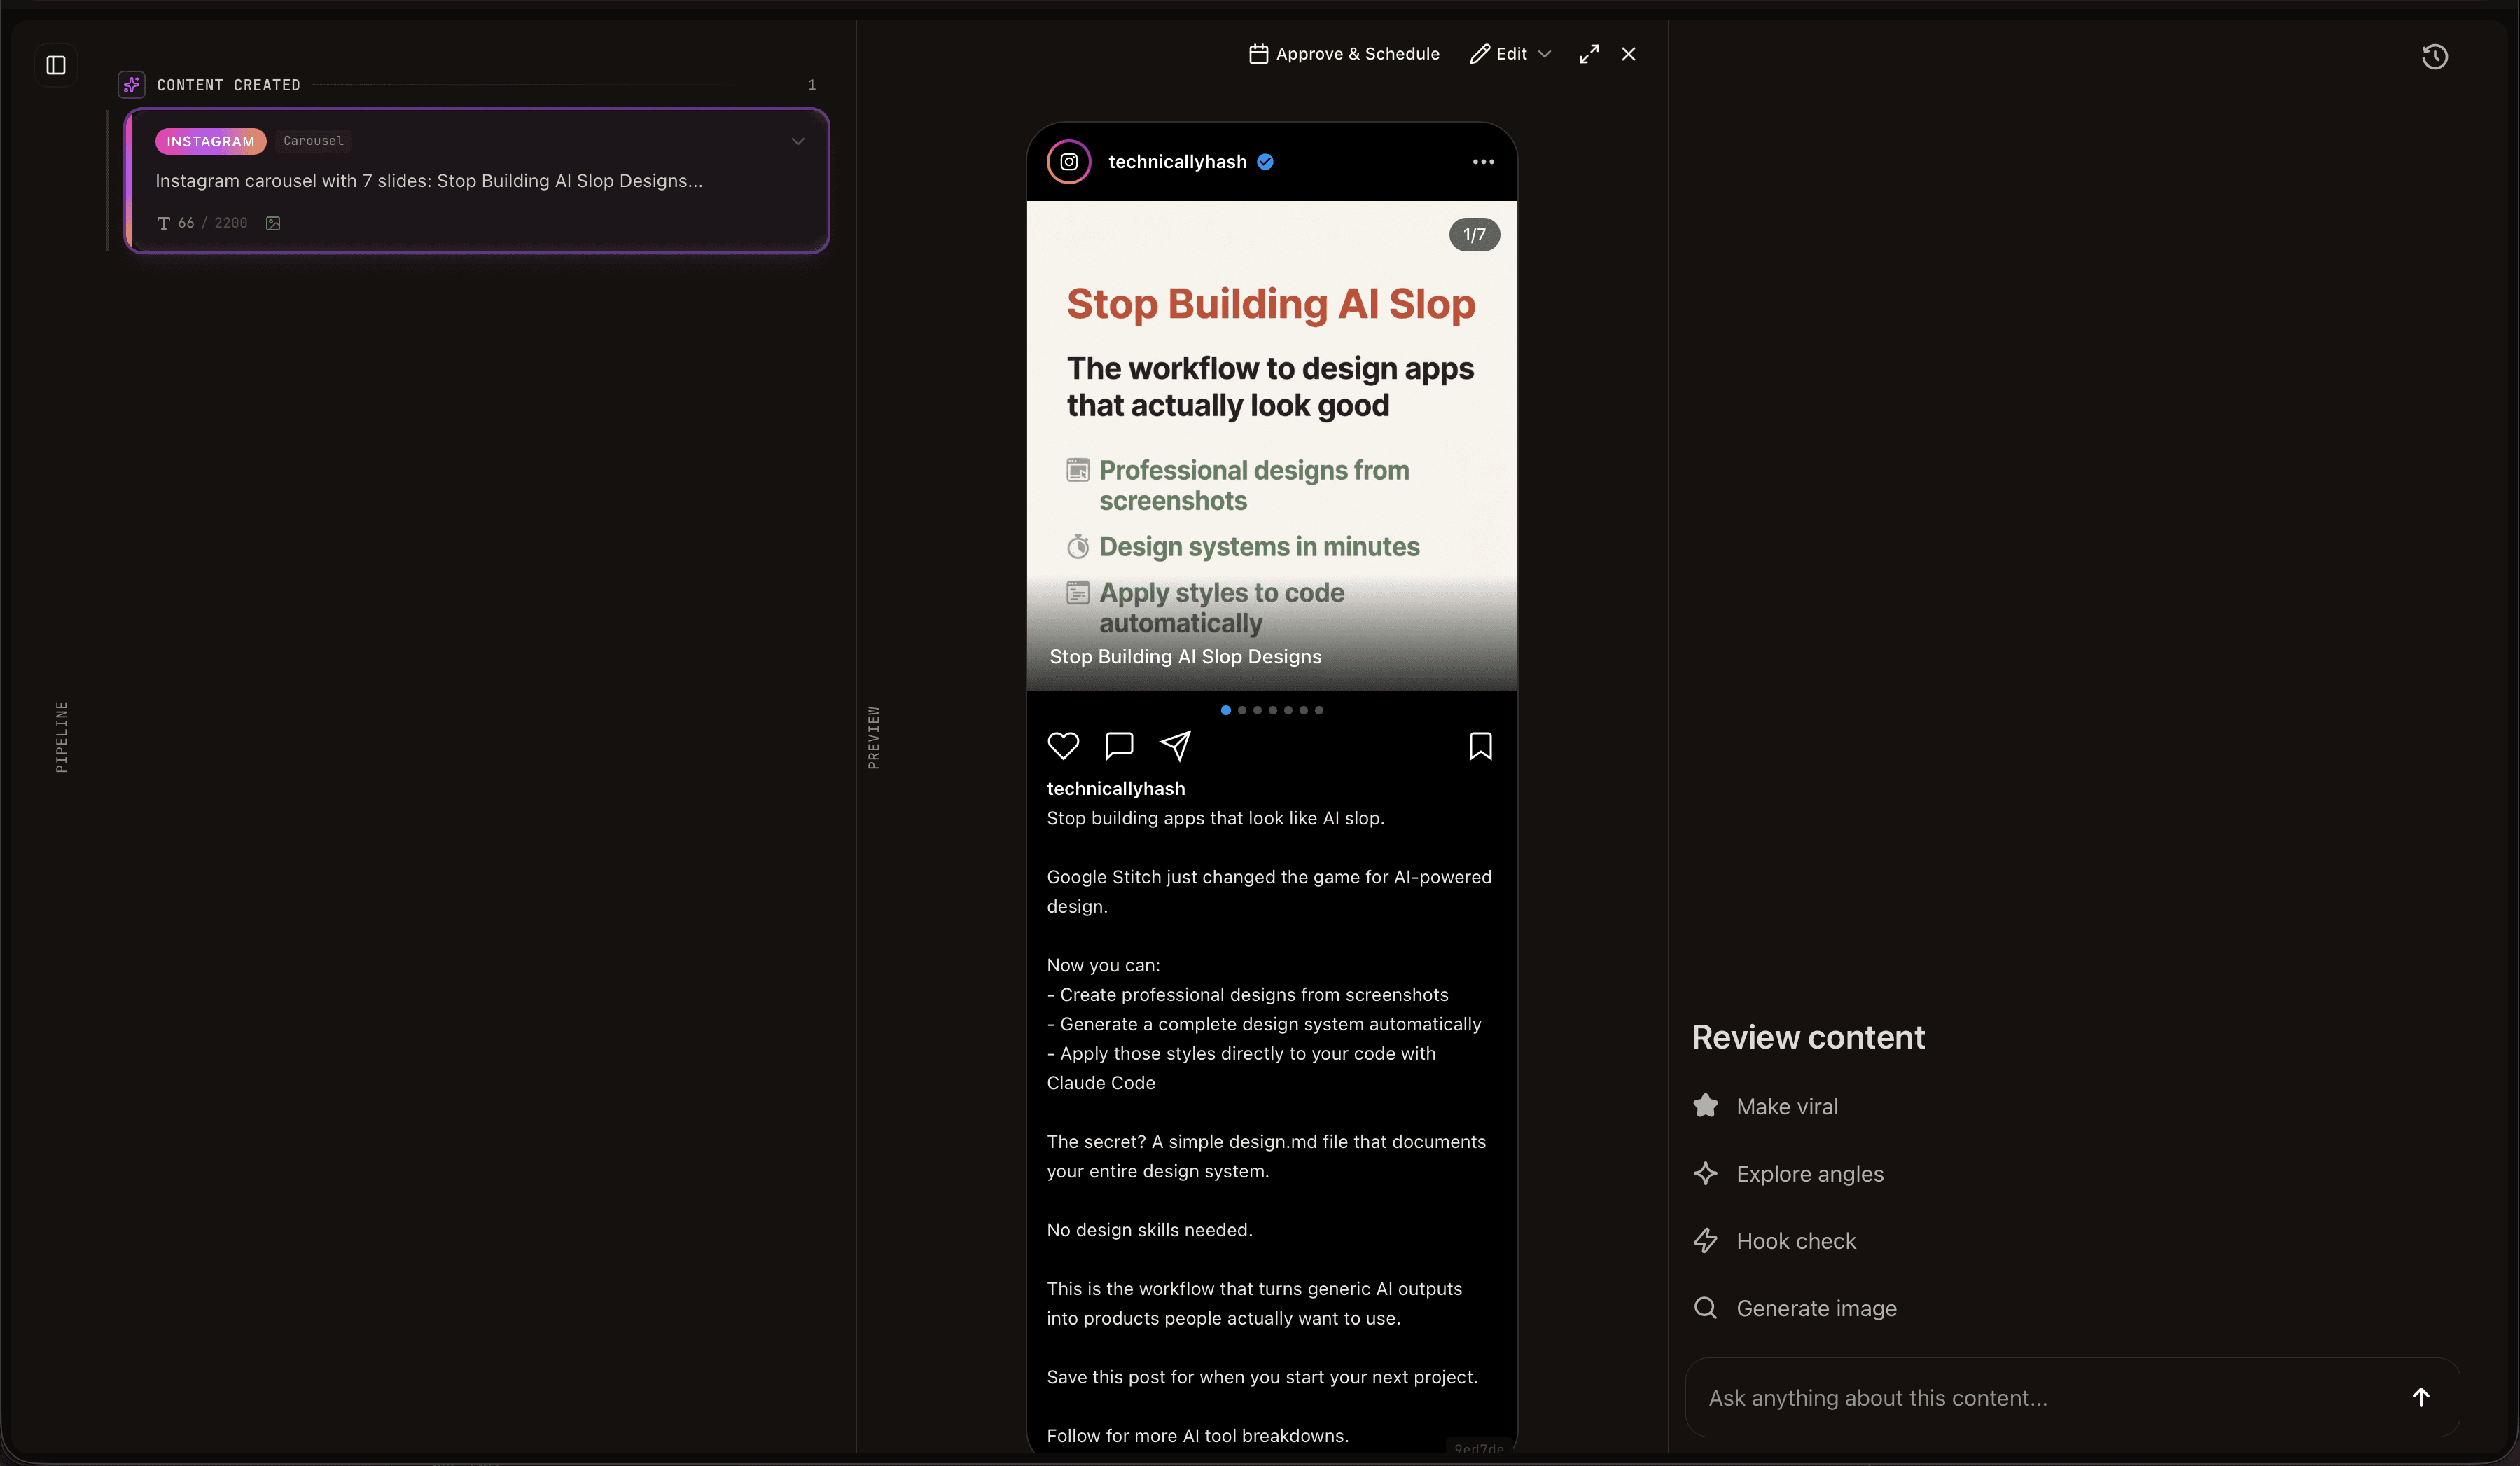
Task: Like the post with the heart icon
Action: 1063,746
